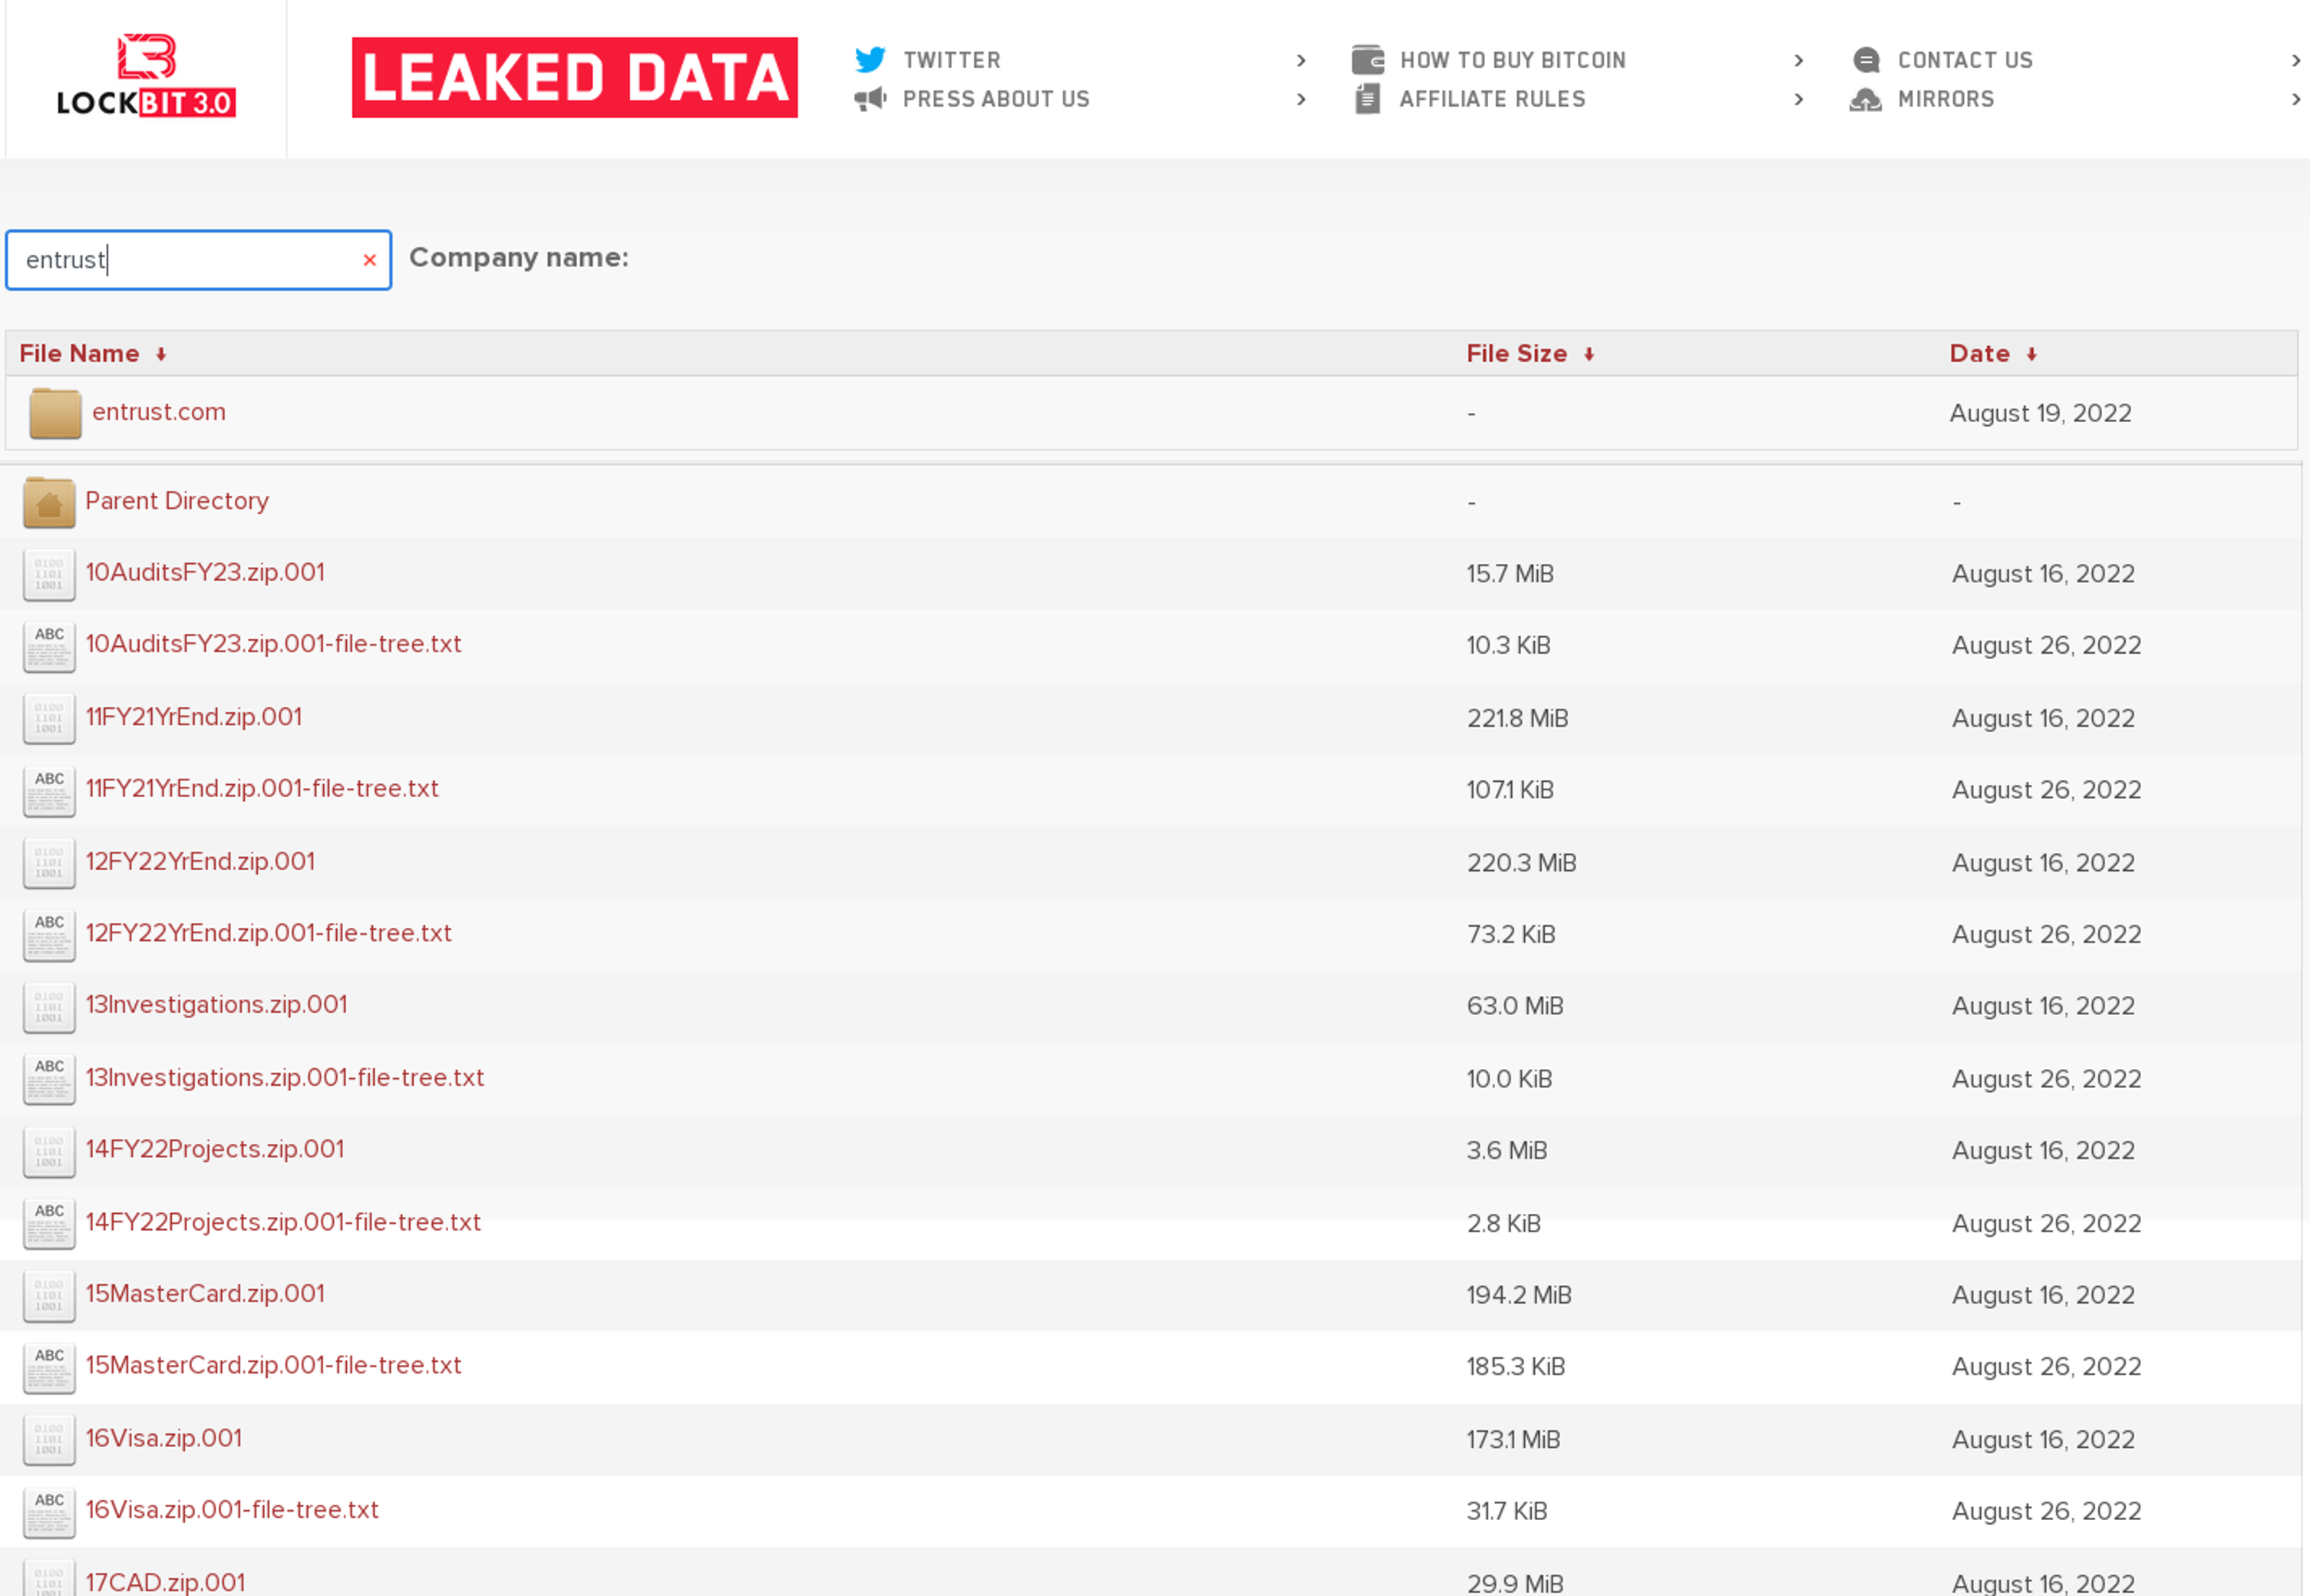Open Mirrors menu item
2310x1596 pixels.
coord(1946,99)
